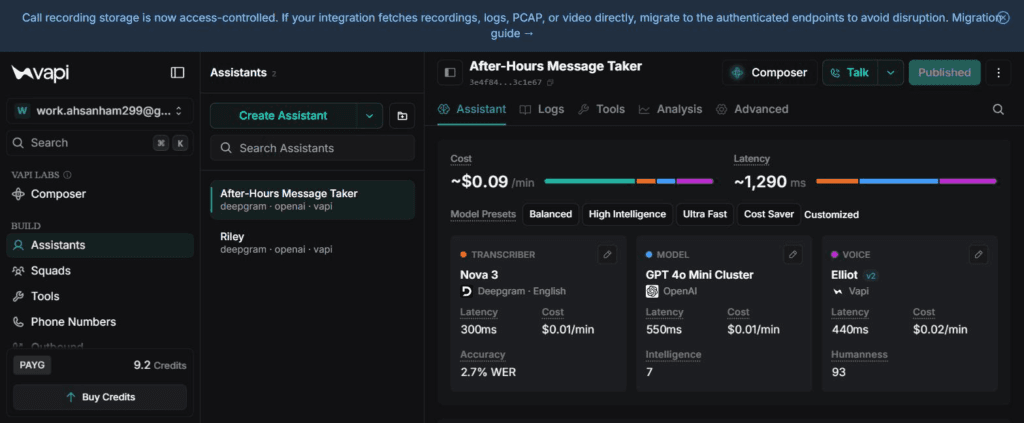Click the Create Assistant button
1024x423 pixels.
coord(283,116)
